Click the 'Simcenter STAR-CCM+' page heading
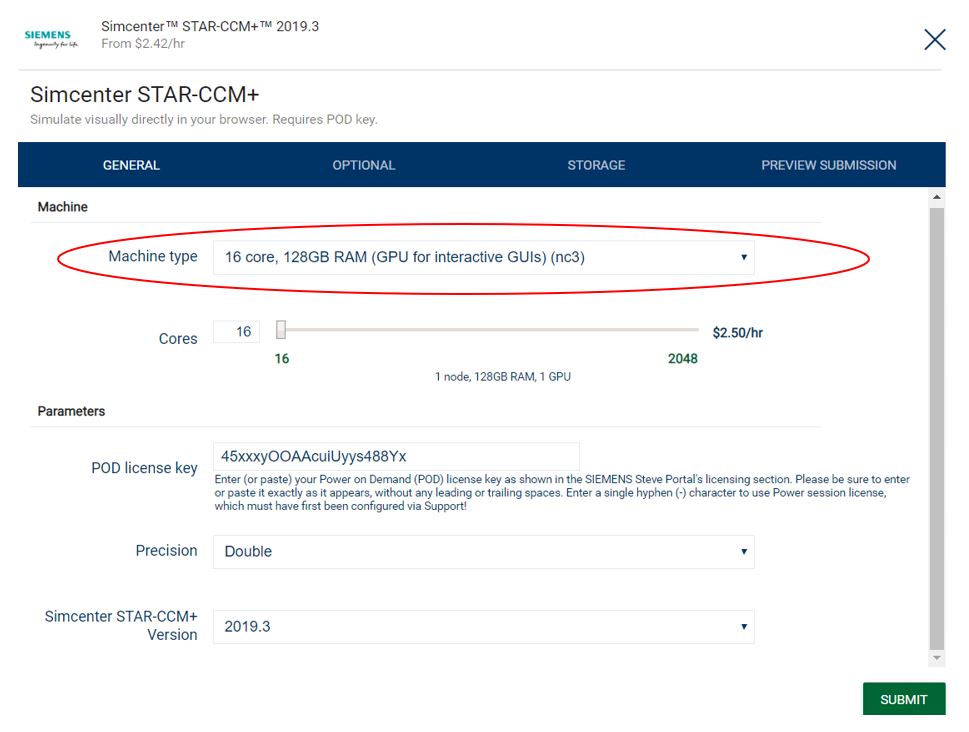The width and height of the screenshot is (969, 732). coord(145,95)
